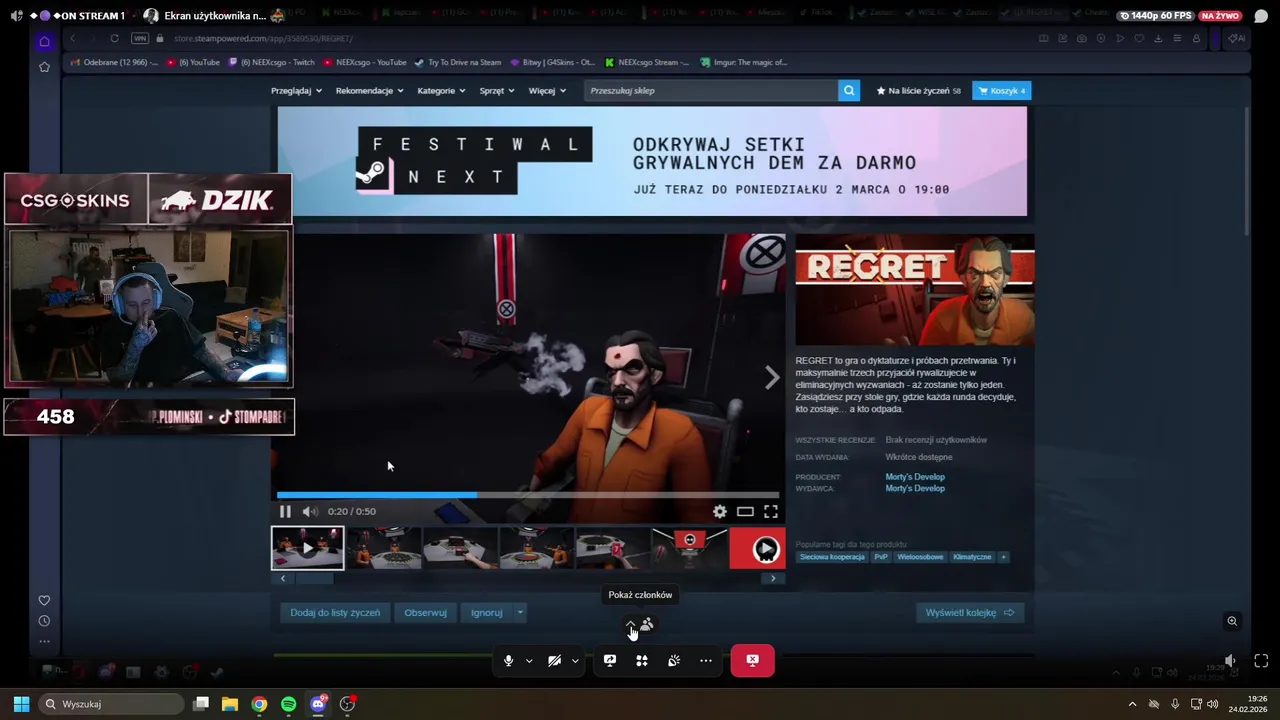The height and width of the screenshot is (720, 1280).
Task: Pause the Steam trailer video
Action: [x=285, y=511]
